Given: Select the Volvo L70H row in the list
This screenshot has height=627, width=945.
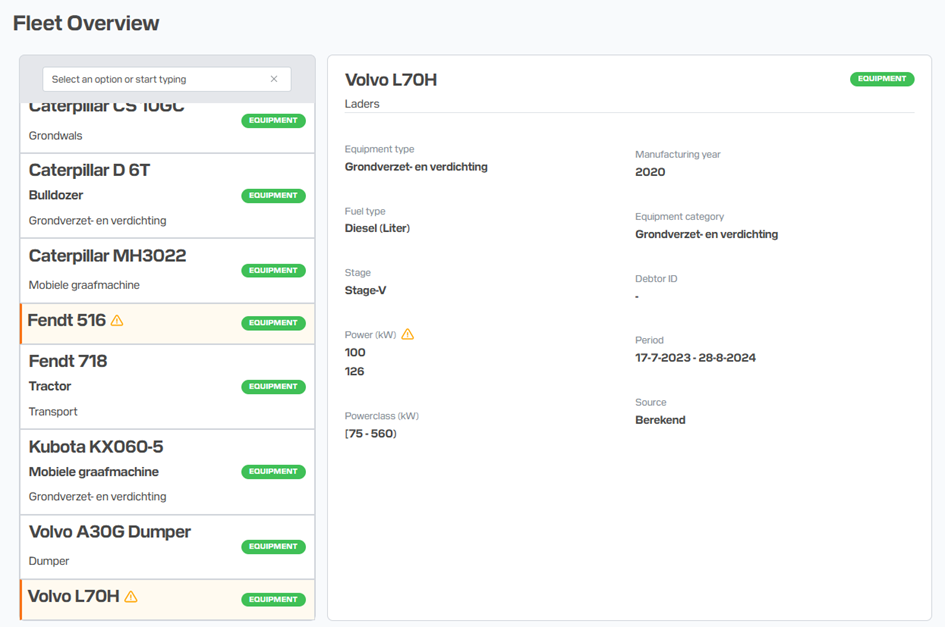Looking at the screenshot, I should tap(168, 600).
